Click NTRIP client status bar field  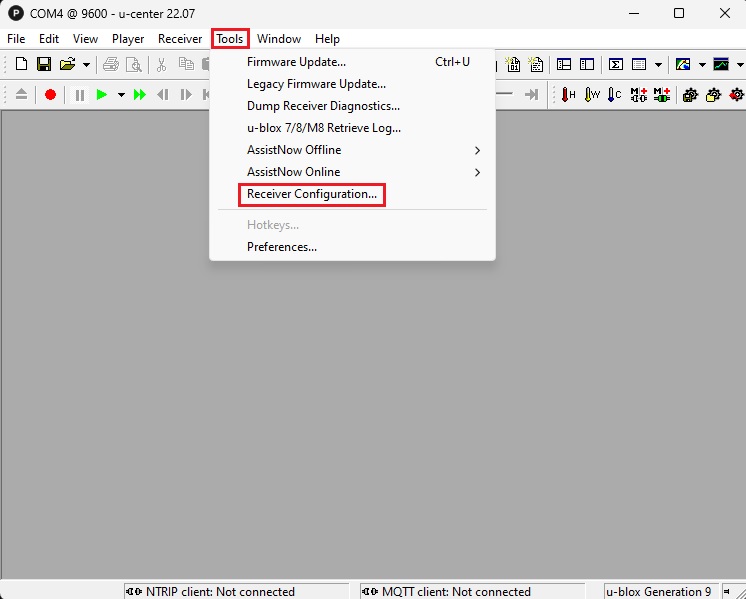pyautogui.click(x=236, y=591)
